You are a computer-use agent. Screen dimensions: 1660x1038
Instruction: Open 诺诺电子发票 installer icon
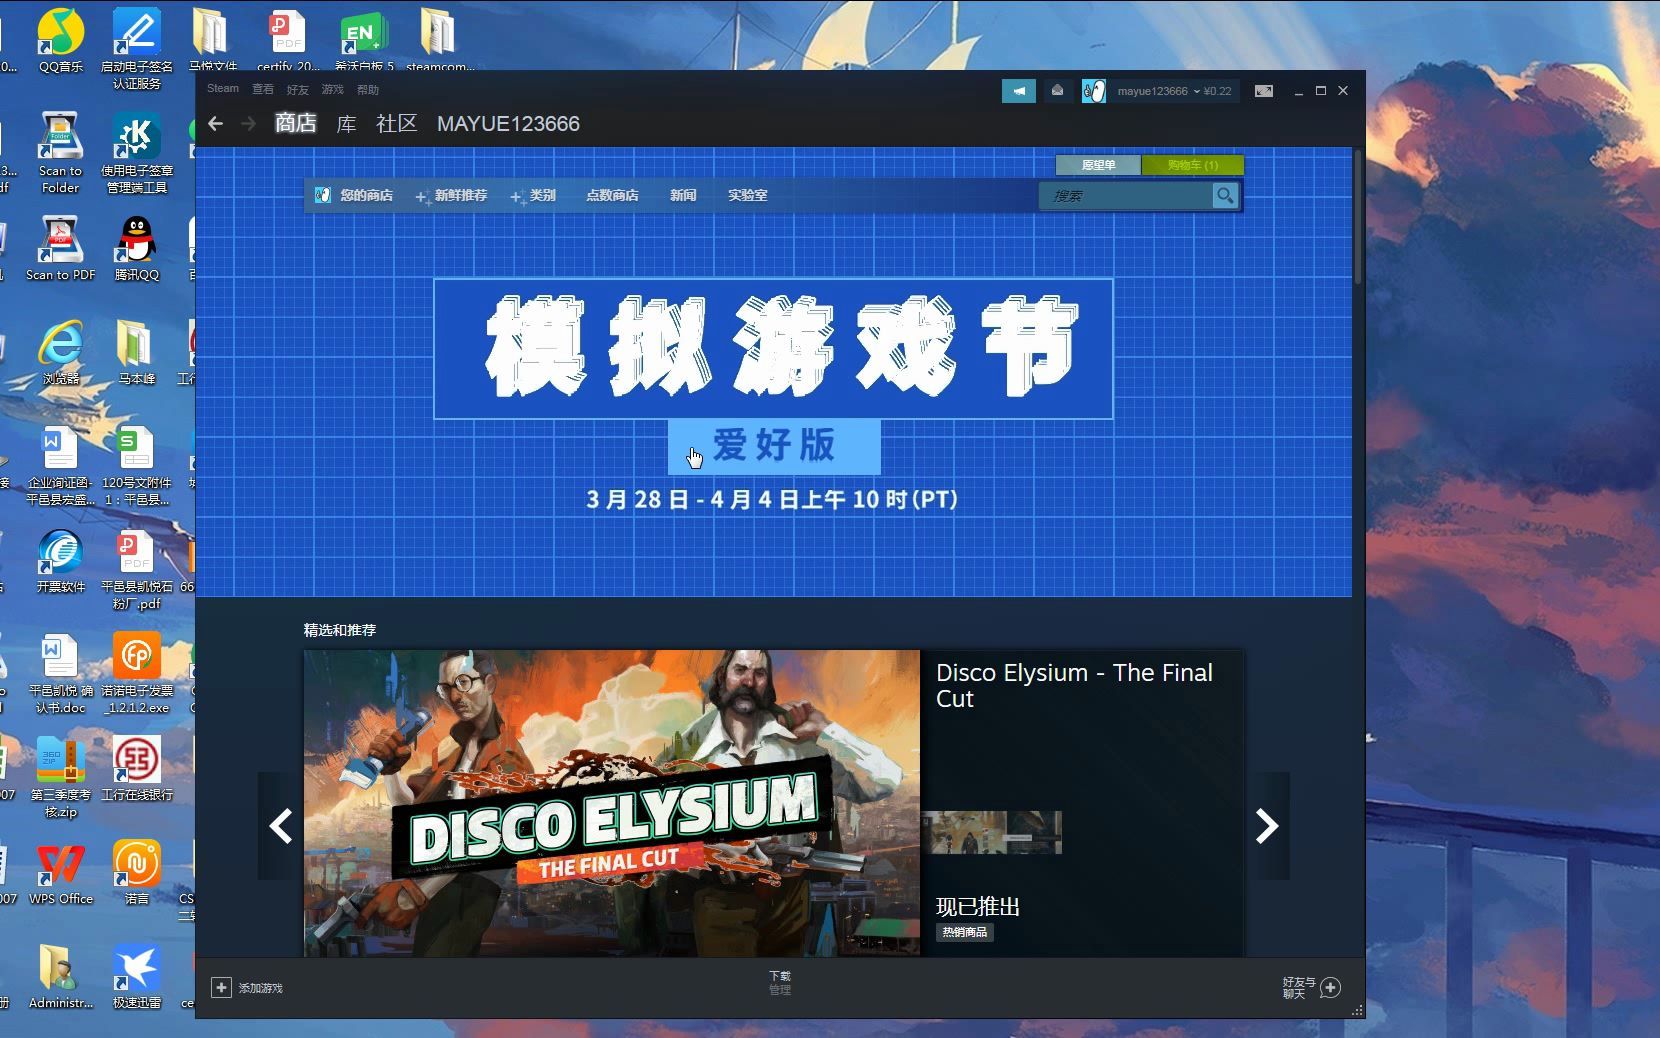137,672
